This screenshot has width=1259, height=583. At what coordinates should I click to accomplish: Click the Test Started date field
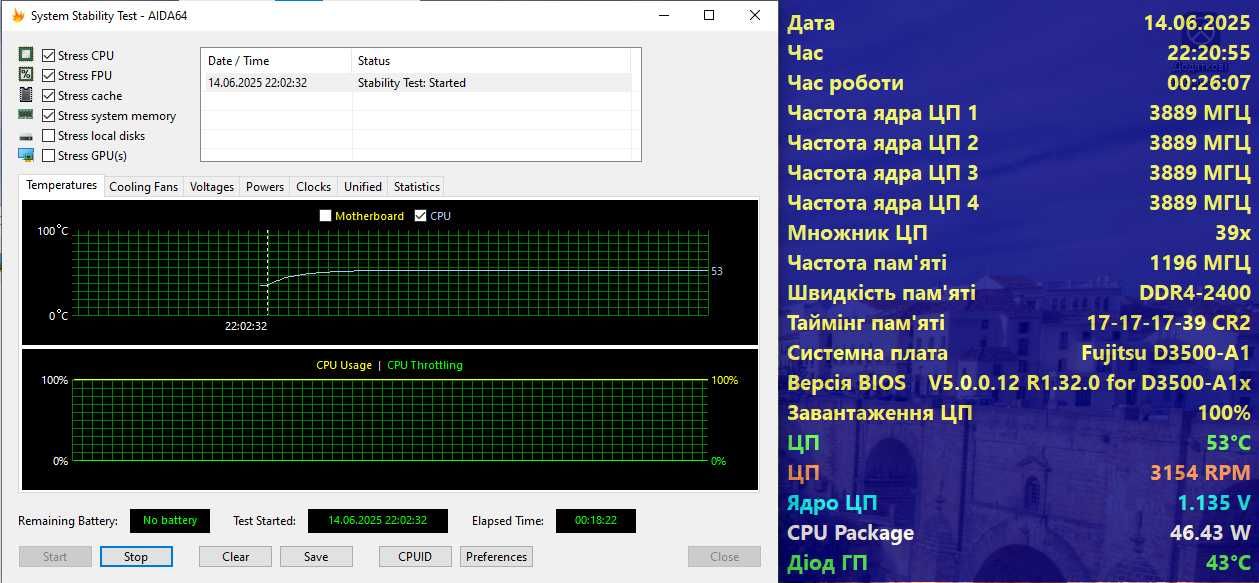pyautogui.click(x=378, y=521)
